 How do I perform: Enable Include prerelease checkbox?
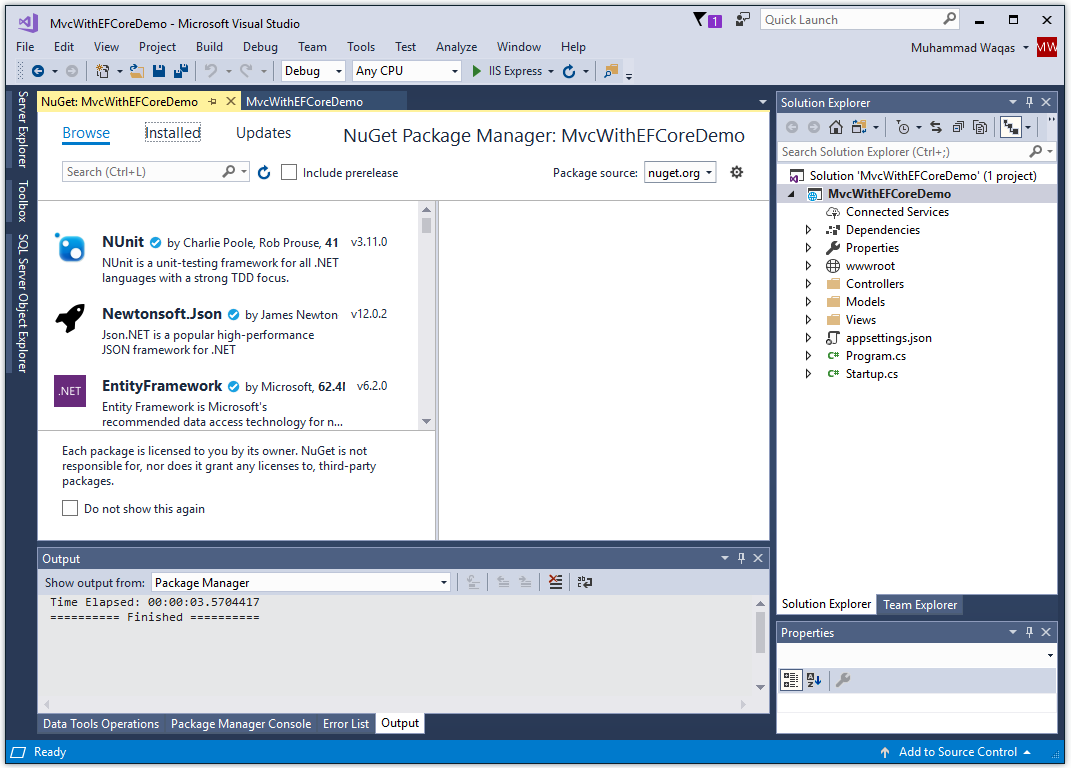289,172
